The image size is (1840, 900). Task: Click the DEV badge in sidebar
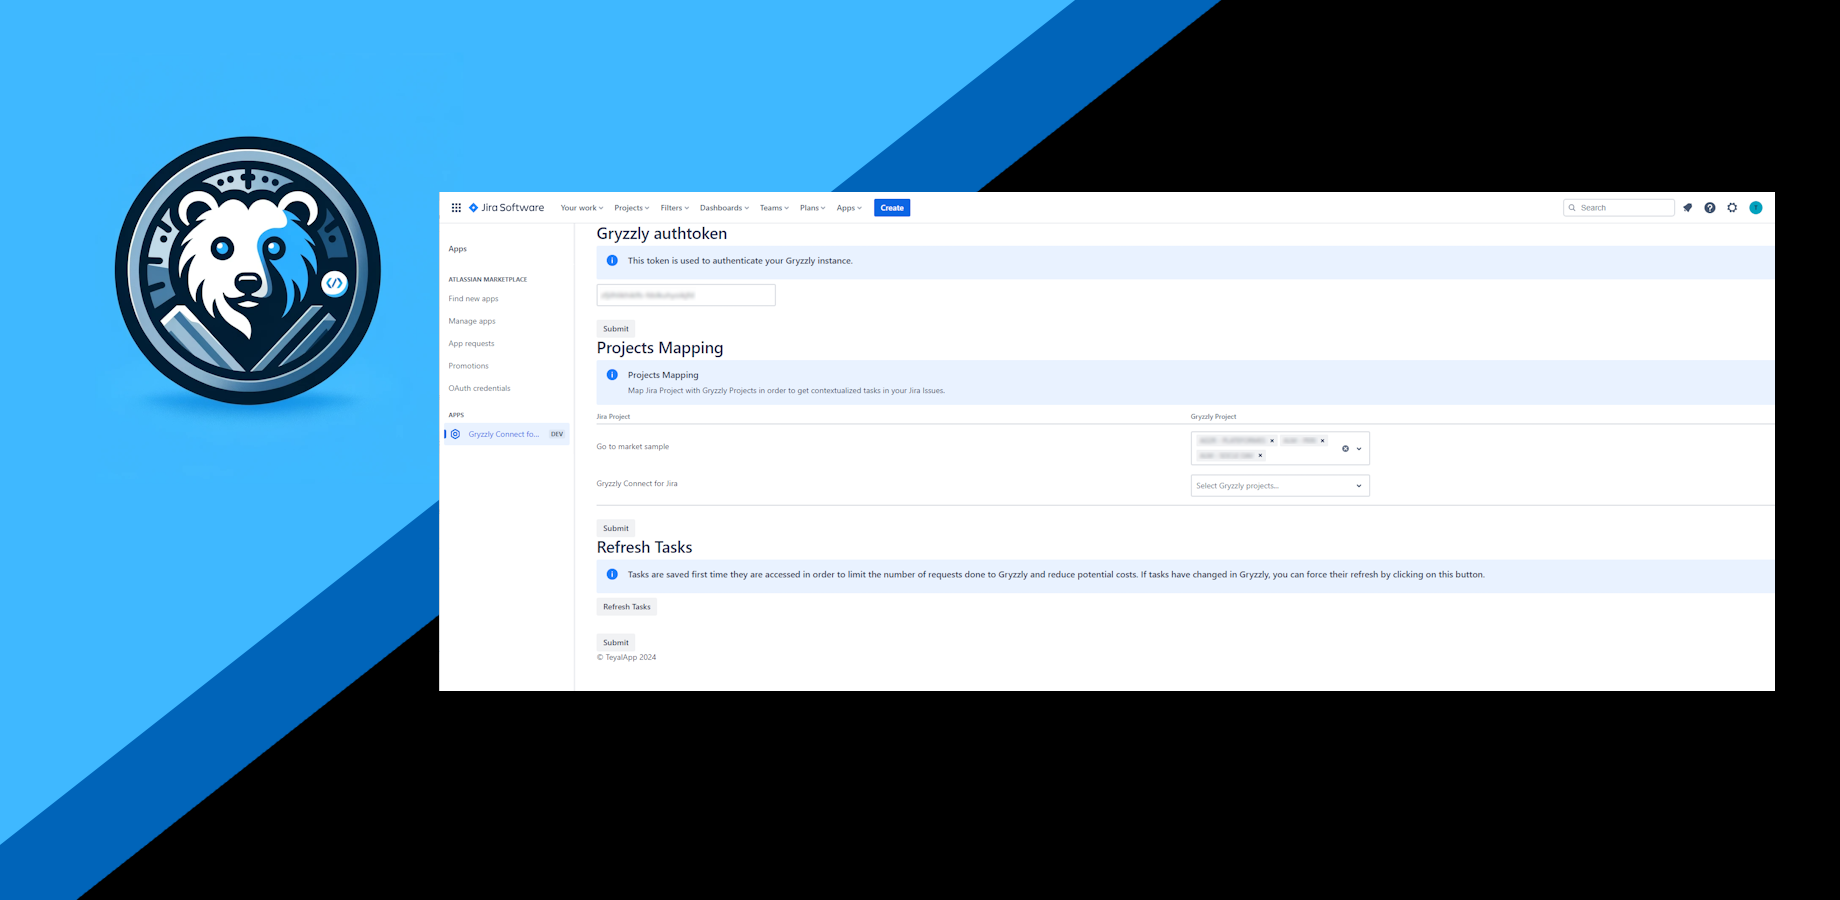[x=557, y=434]
